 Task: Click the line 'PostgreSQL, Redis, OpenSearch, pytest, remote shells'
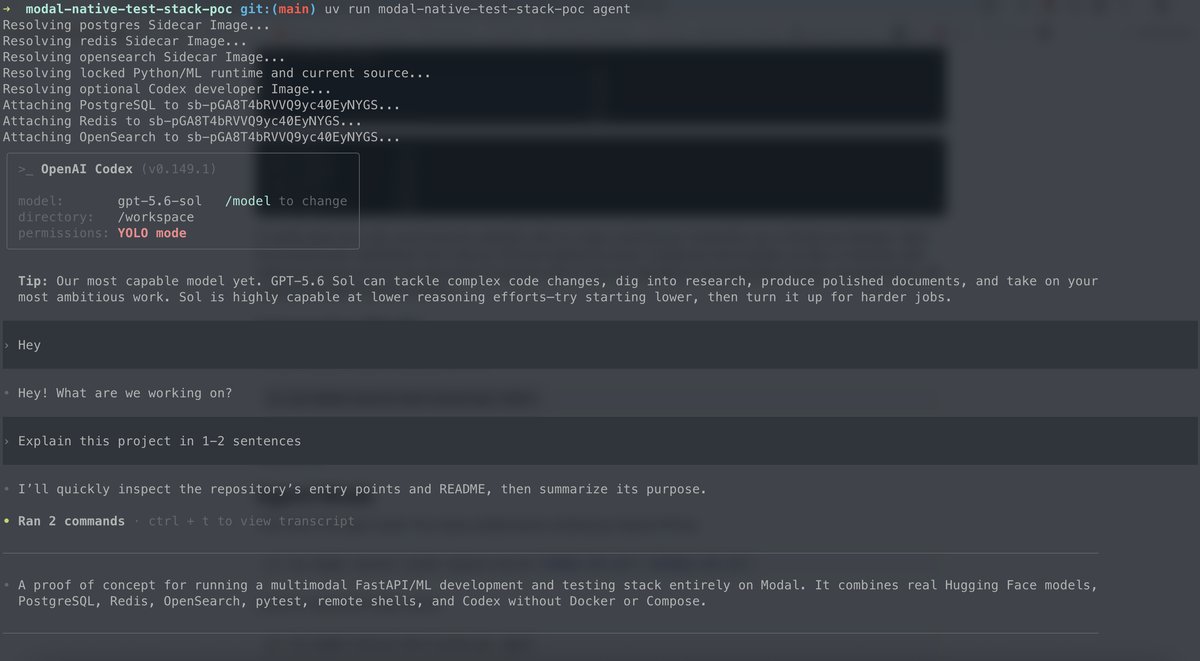[362, 601]
